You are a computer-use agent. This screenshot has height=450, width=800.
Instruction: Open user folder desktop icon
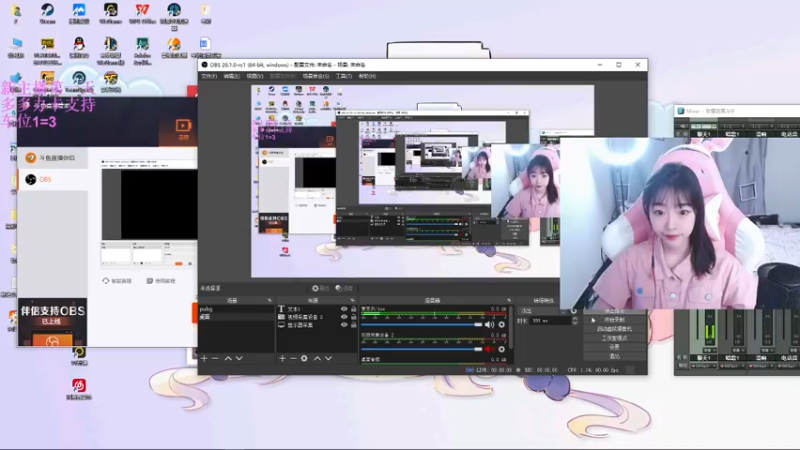[16, 14]
